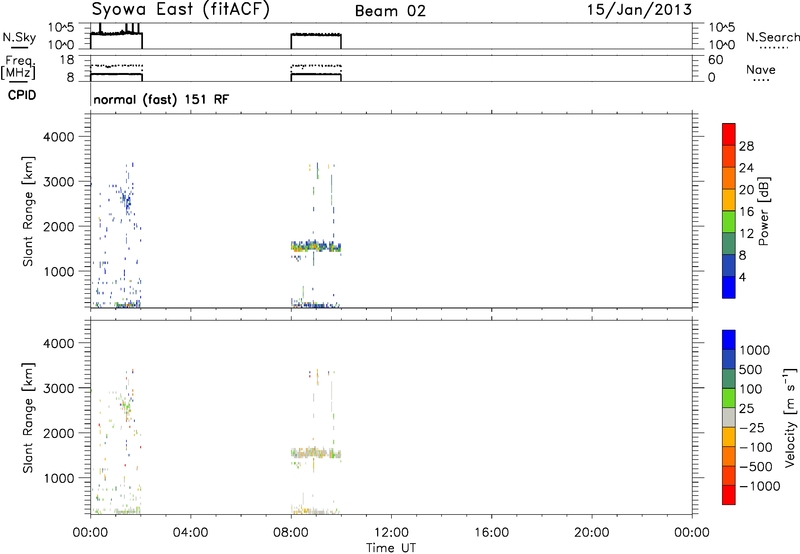The height and width of the screenshot is (554, 800).
Task: Click the 'Beam 02' label
Action: (x=390, y=11)
